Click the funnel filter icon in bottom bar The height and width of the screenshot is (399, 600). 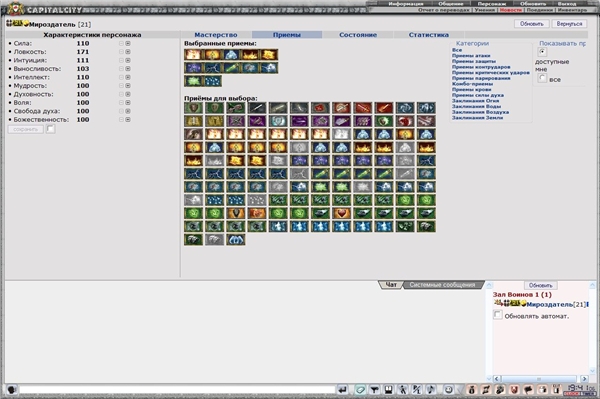click(374, 390)
